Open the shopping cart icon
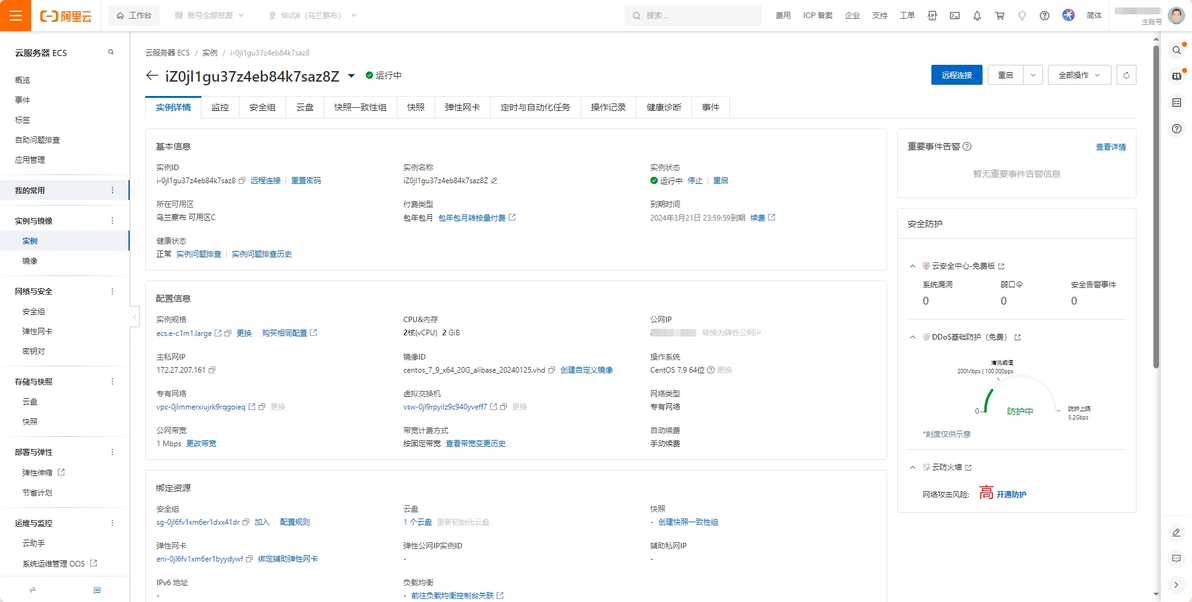Viewport: 1192px width, 602px height. coord(1000,15)
